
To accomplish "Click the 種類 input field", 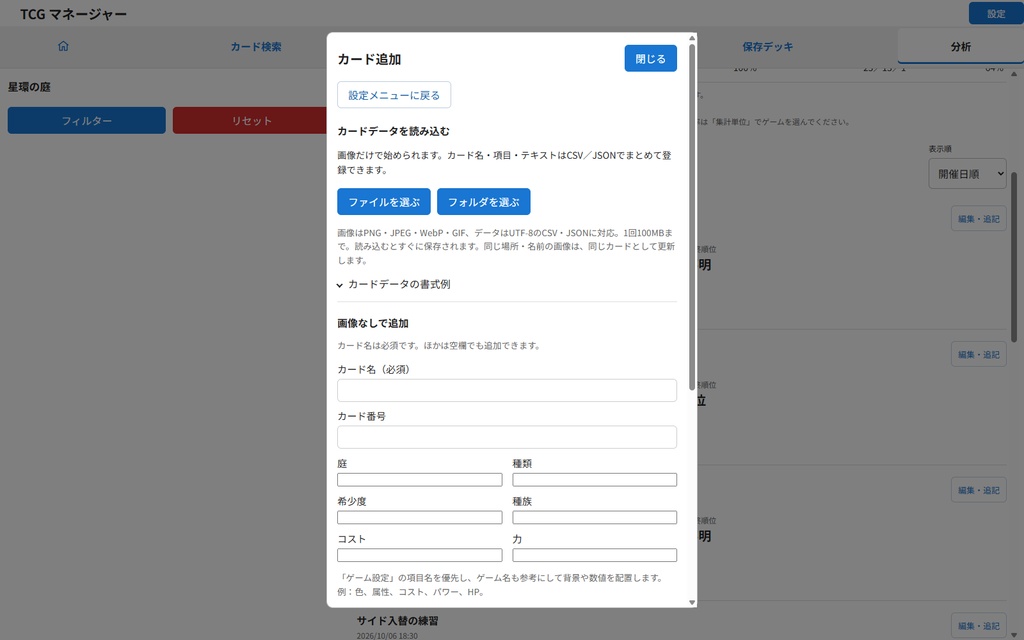I will coord(594,480).
